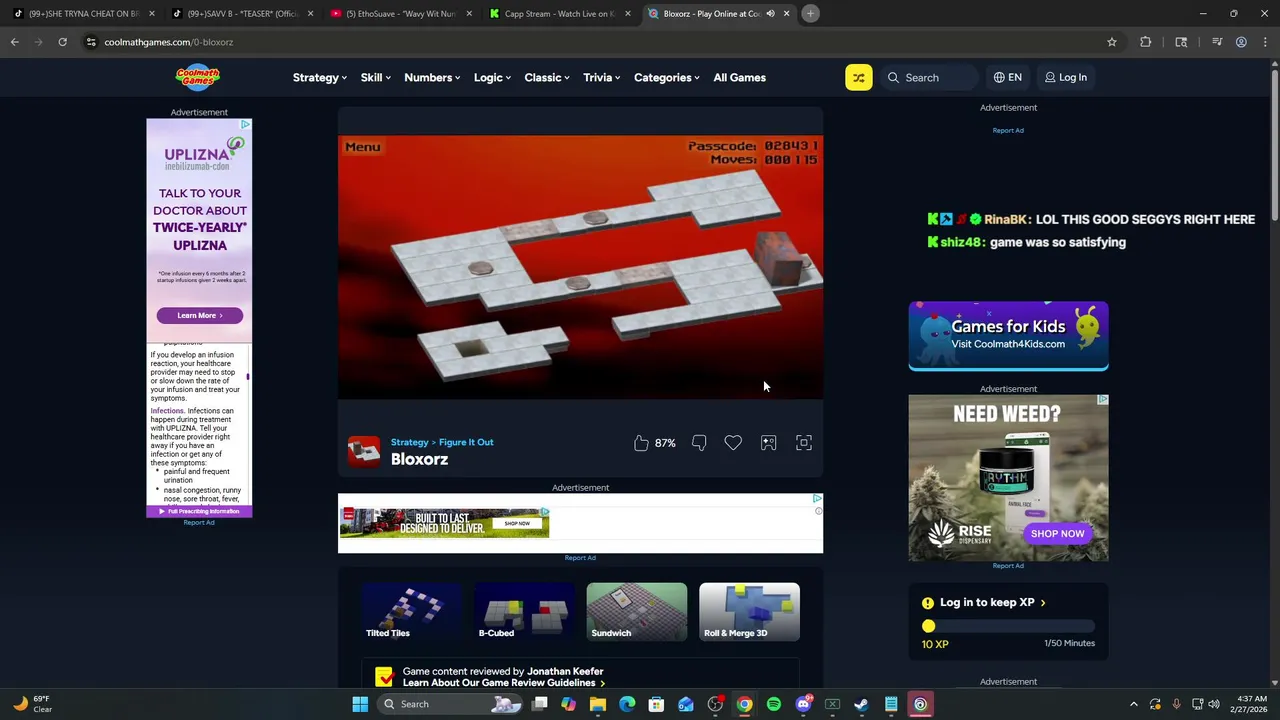
Task: Click Learn More in UPLIZNA ad
Action: (x=199, y=315)
